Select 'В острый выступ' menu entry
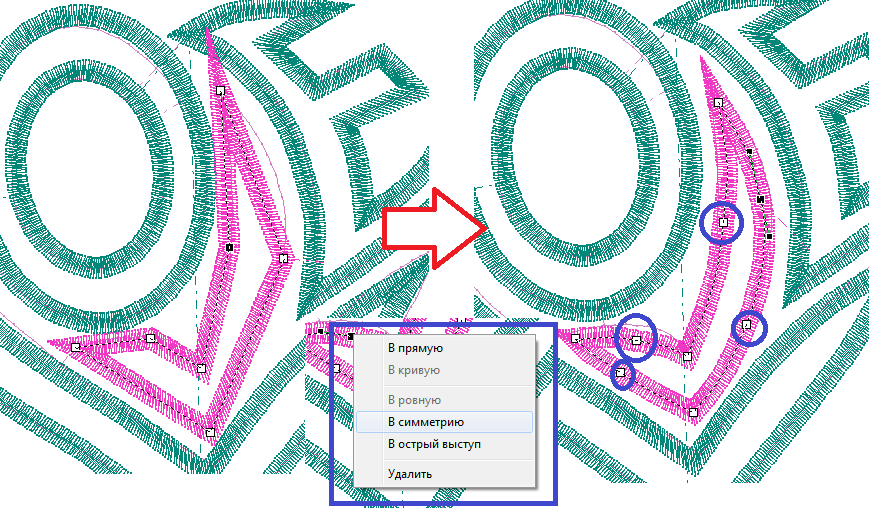Viewport: 871px width, 522px height. 444,444
